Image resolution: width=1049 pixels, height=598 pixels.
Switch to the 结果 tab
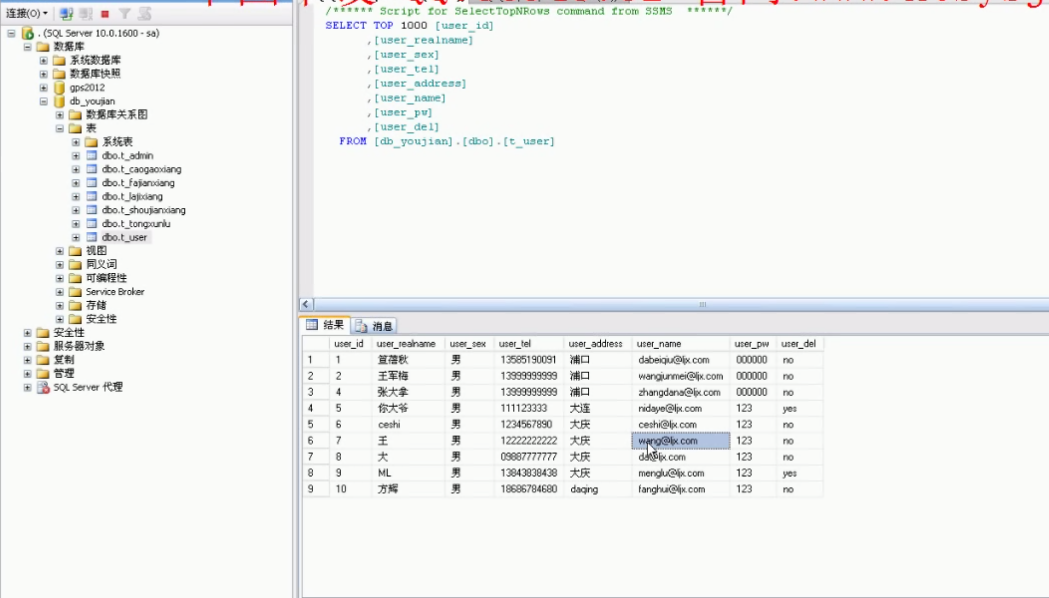click(325, 325)
